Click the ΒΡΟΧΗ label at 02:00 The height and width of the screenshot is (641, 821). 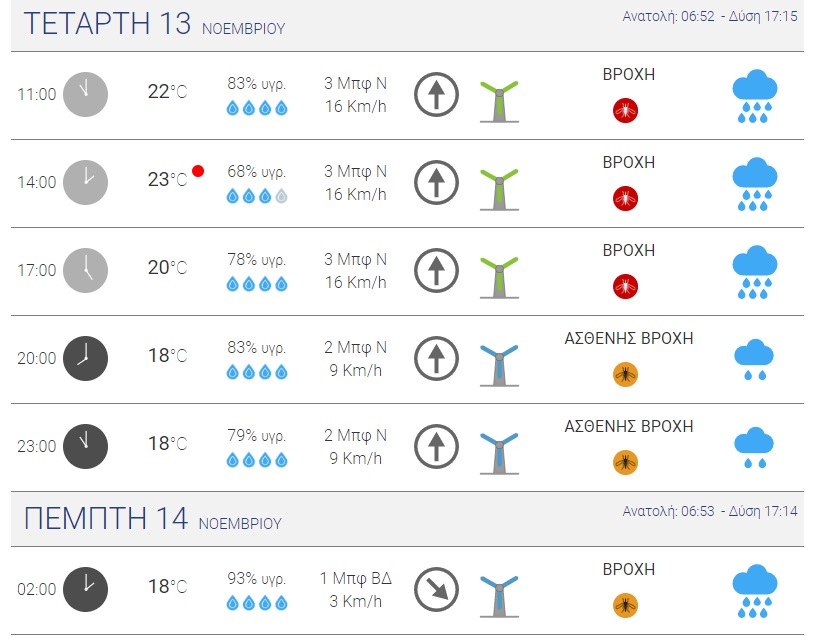pos(629,569)
